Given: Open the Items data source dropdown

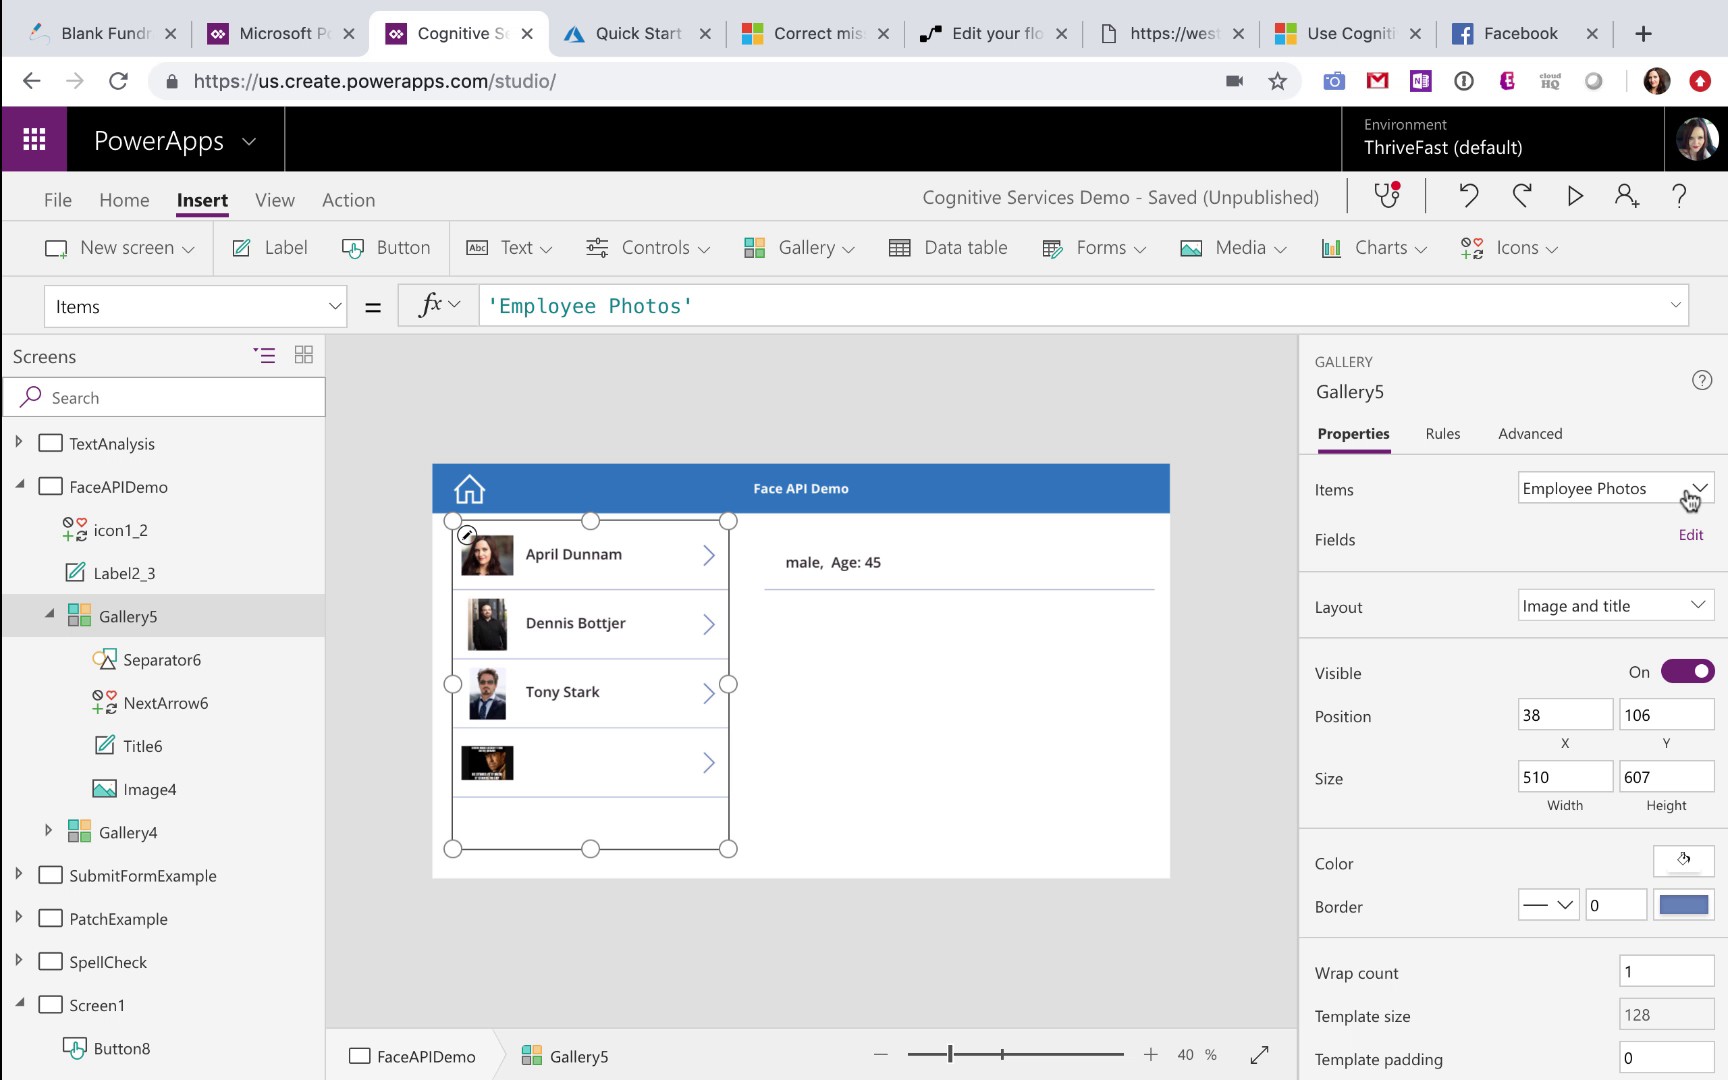Looking at the screenshot, I should (x=1615, y=489).
